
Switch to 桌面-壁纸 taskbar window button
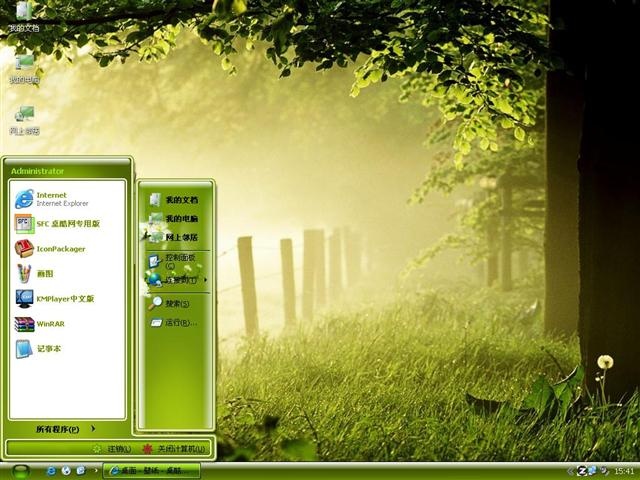pos(151,471)
